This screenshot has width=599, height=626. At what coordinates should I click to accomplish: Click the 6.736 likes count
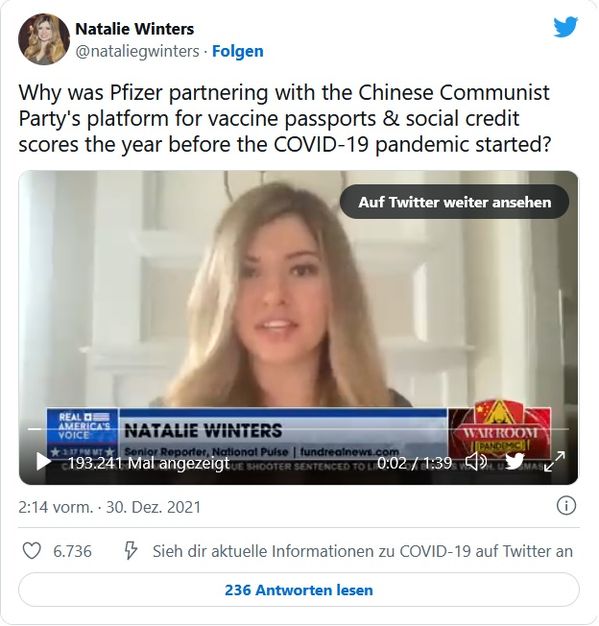[72, 551]
